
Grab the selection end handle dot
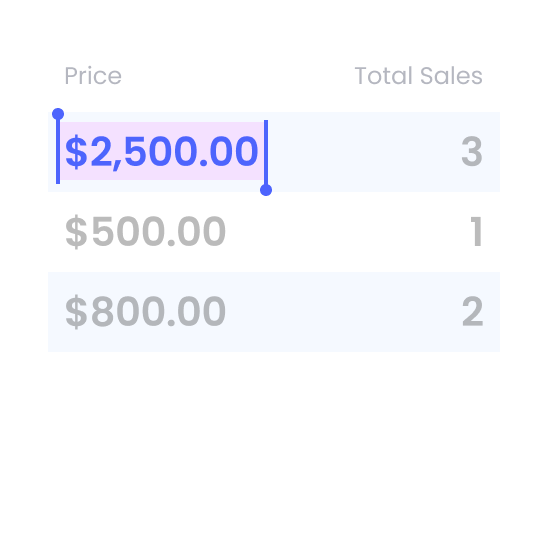pyautogui.click(x=266, y=190)
